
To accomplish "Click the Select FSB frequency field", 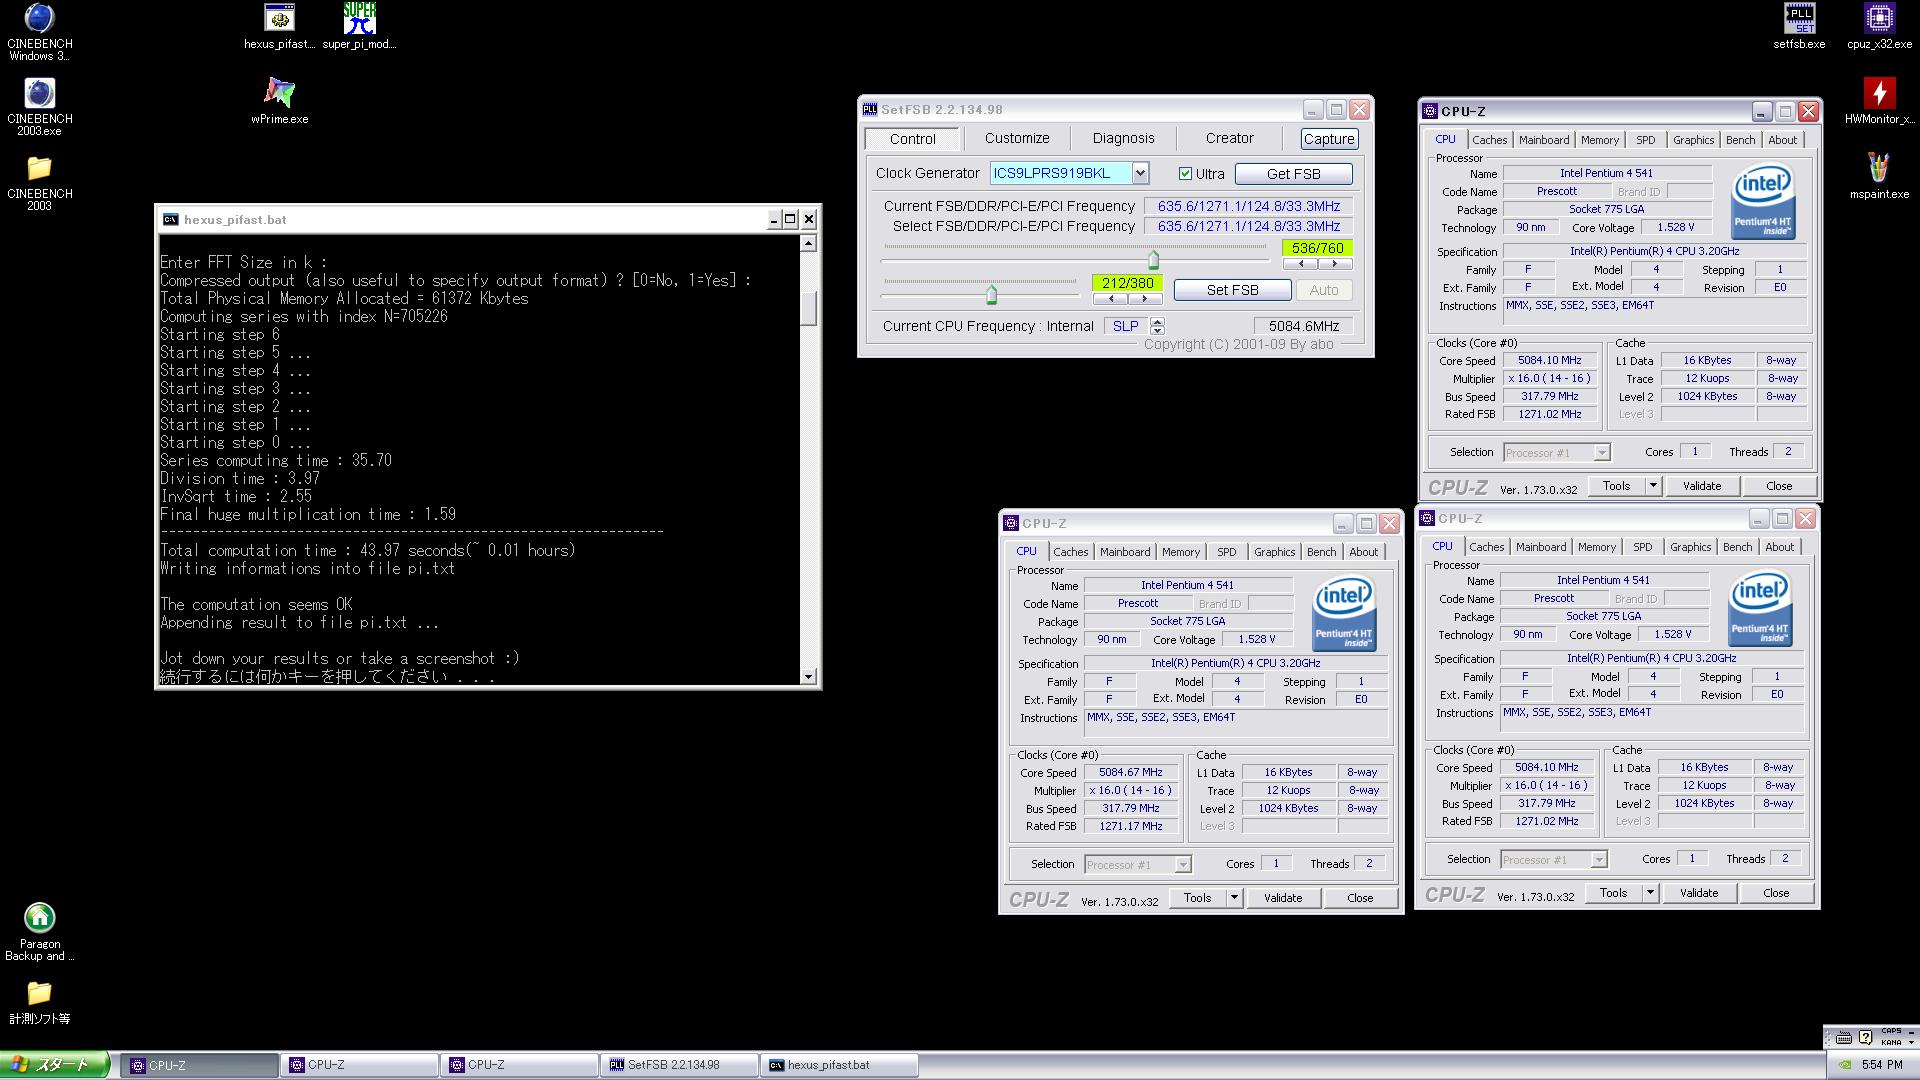I will point(1248,226).
